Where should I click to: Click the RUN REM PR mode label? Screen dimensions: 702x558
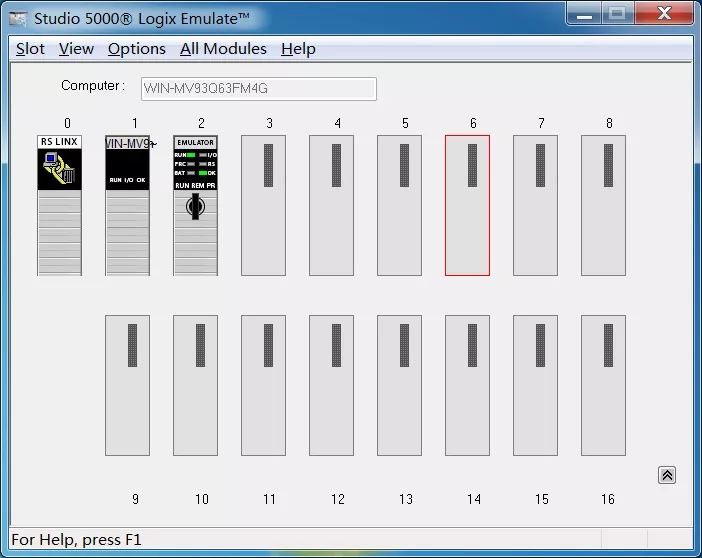[195, 185]
